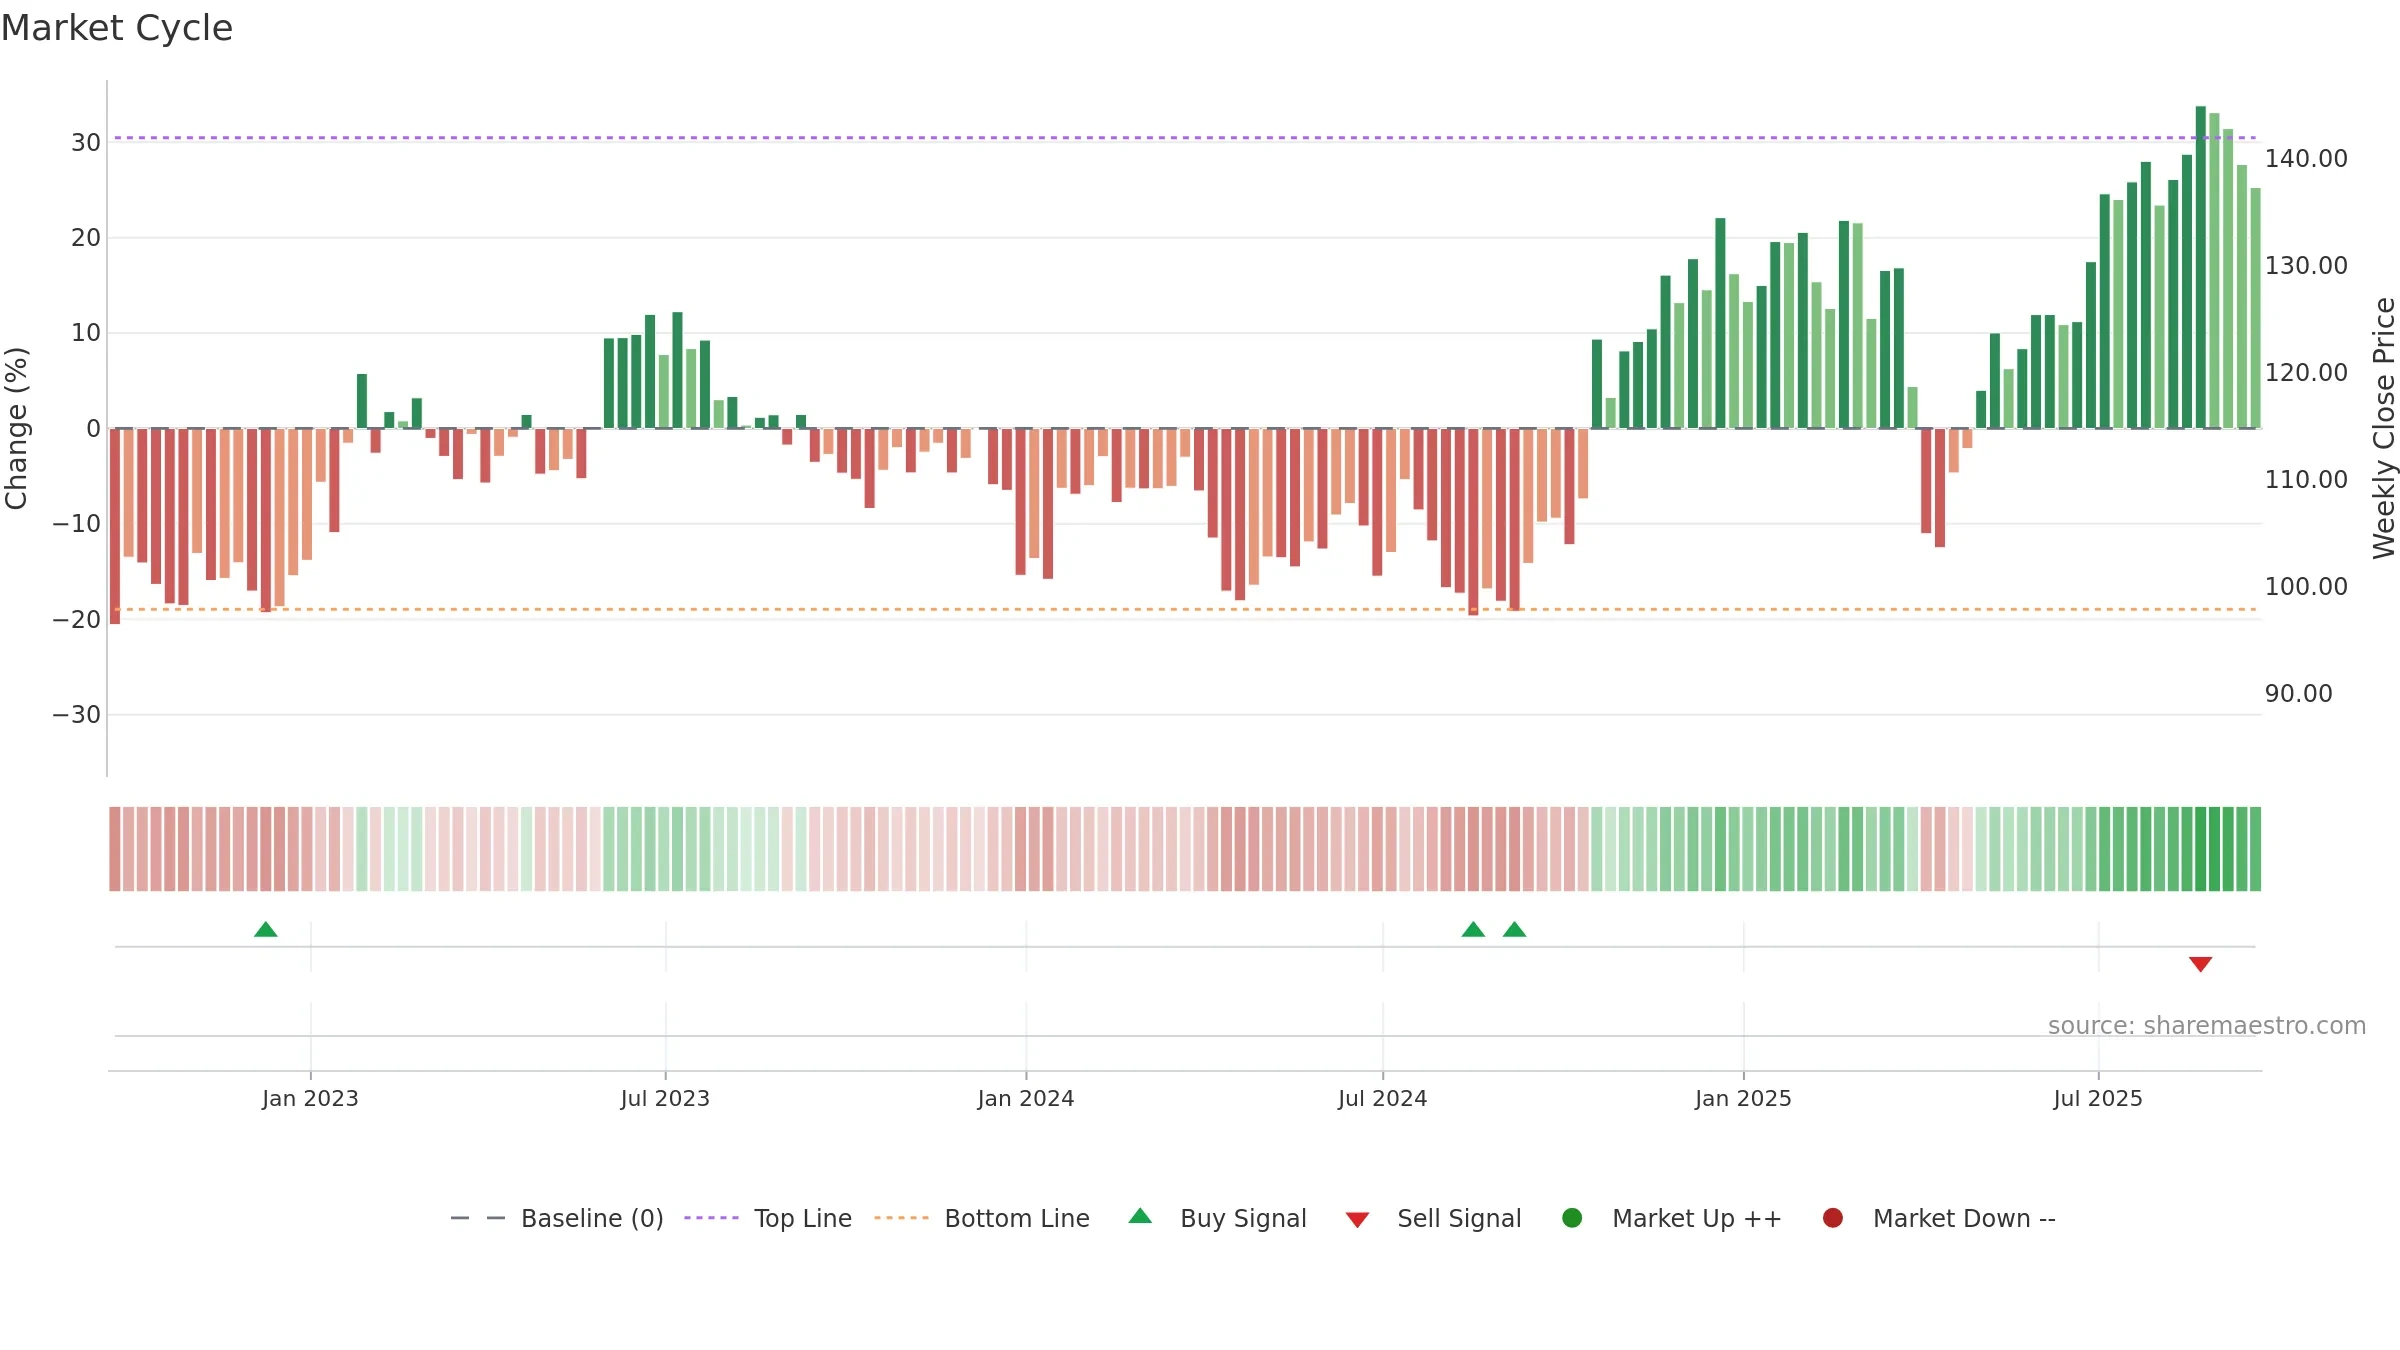Click the Weekly Close Price axis title
Screen dimensions: 2400x1350
2384,428
